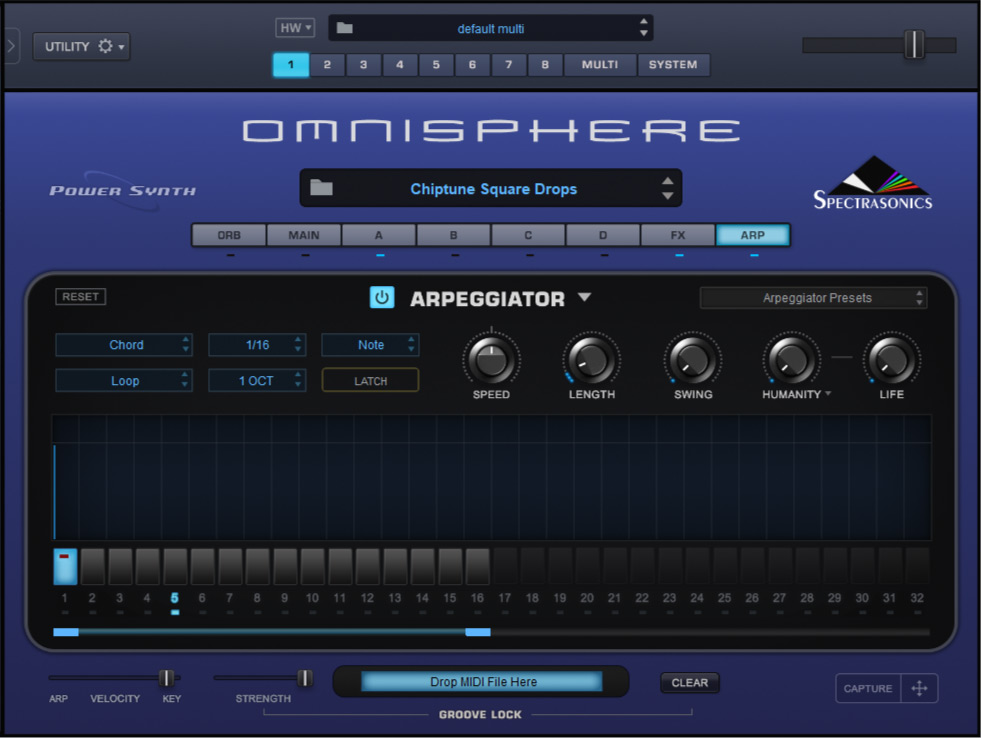Click the RESET button
The height and width of the screenshot is (738, 981).
click(80, 296)
